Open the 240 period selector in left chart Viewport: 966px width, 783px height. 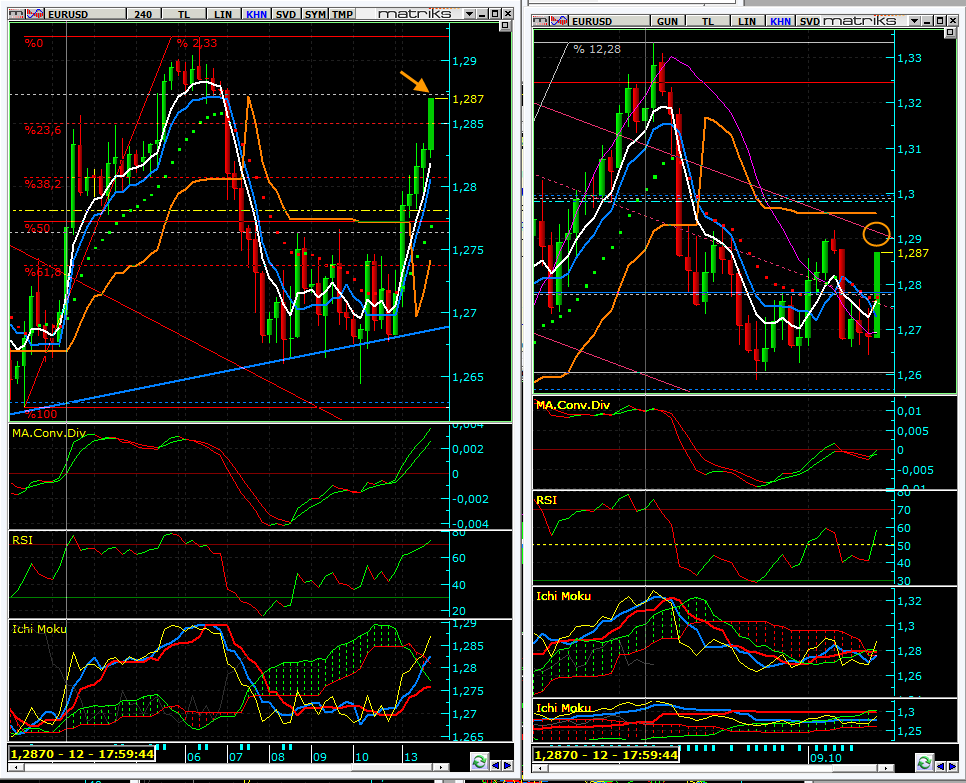[145, 14]
